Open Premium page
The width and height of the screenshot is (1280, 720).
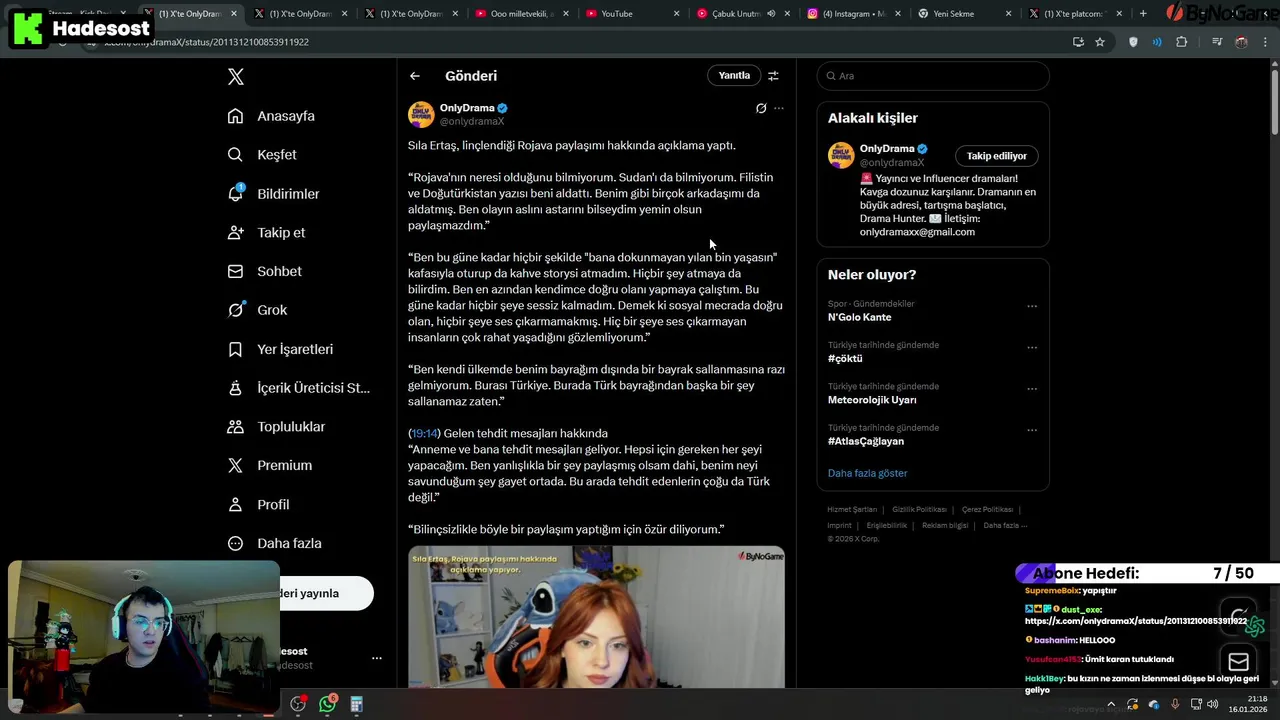(270, 465)
